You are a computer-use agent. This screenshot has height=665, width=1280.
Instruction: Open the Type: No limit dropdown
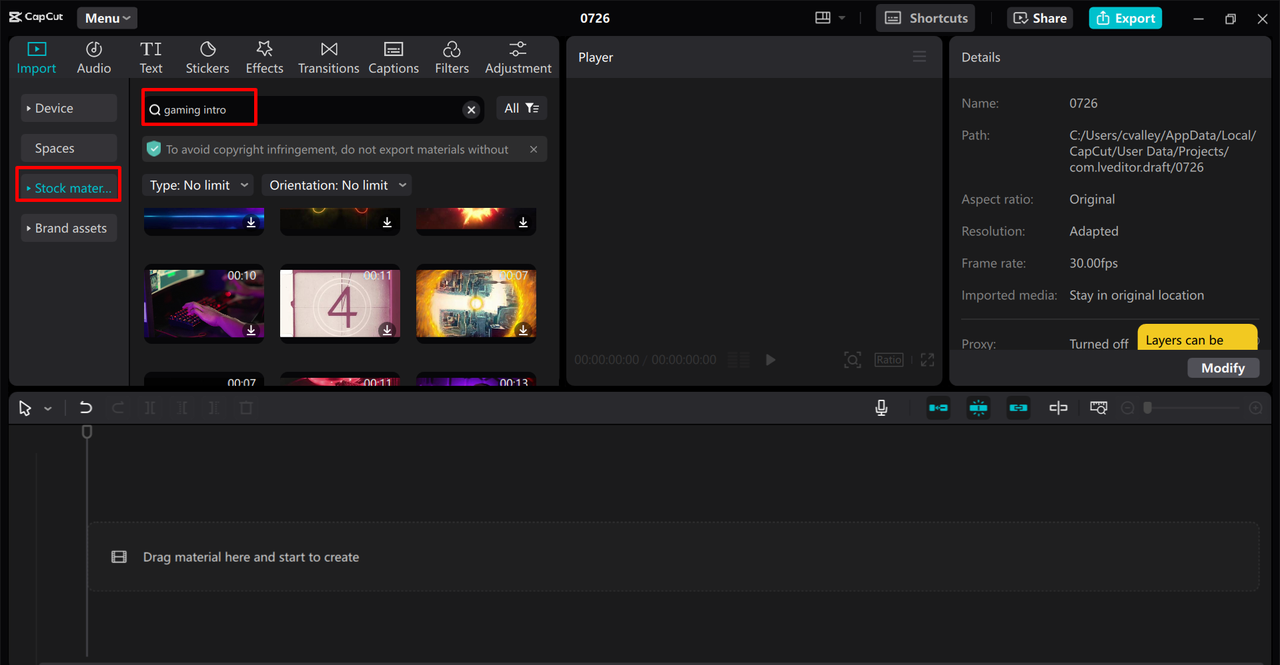(x=198, y=185)
